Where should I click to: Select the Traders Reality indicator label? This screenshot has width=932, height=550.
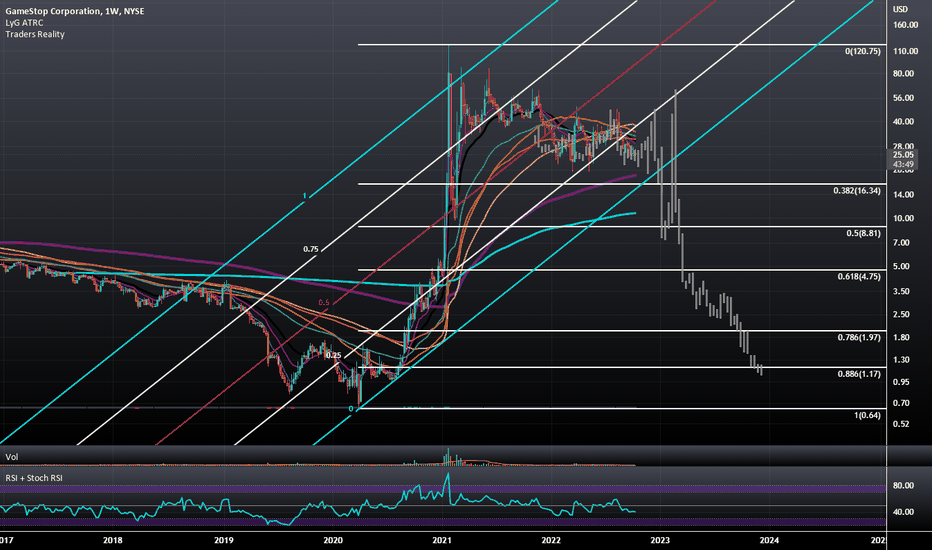click(x=35, y=34)
